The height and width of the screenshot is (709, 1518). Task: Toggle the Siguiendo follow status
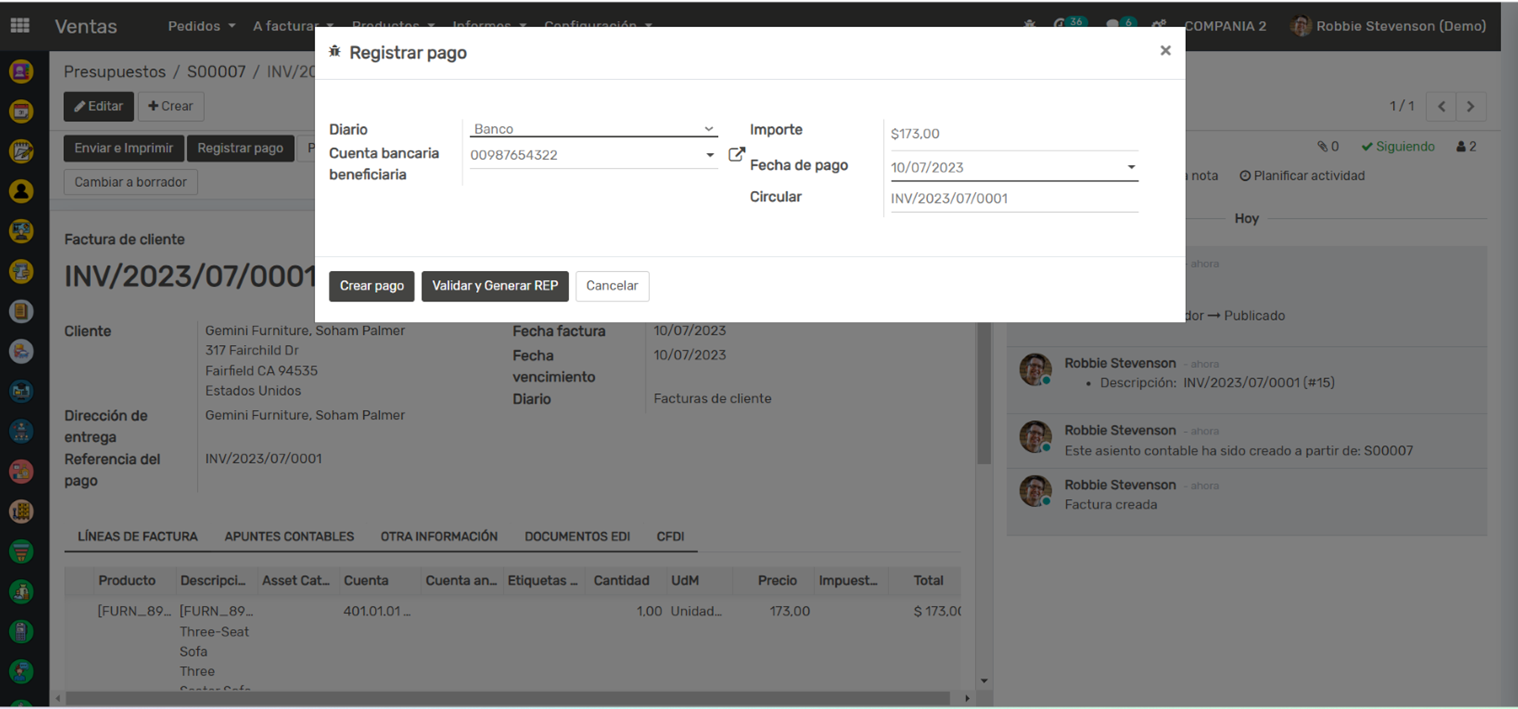1398,147
